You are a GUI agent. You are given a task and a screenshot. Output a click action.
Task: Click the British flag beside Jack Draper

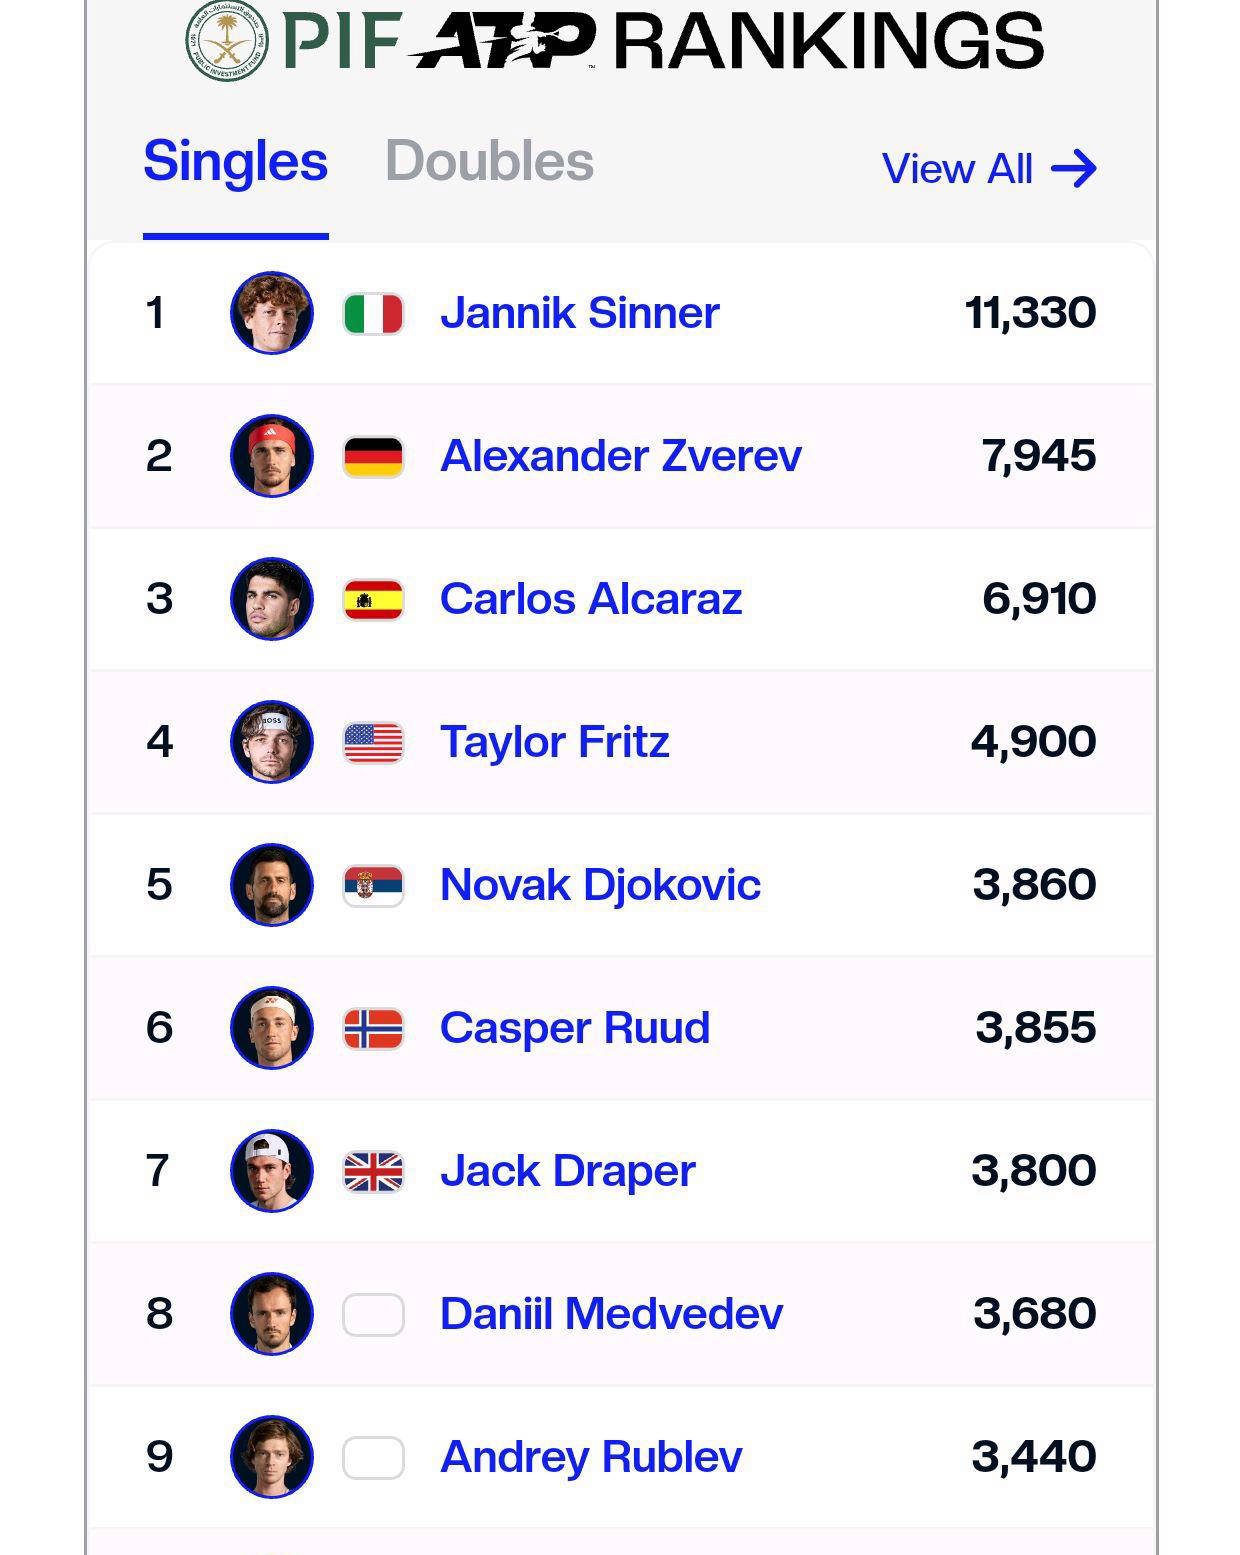pyautogui.click(x=373, y=1172)
